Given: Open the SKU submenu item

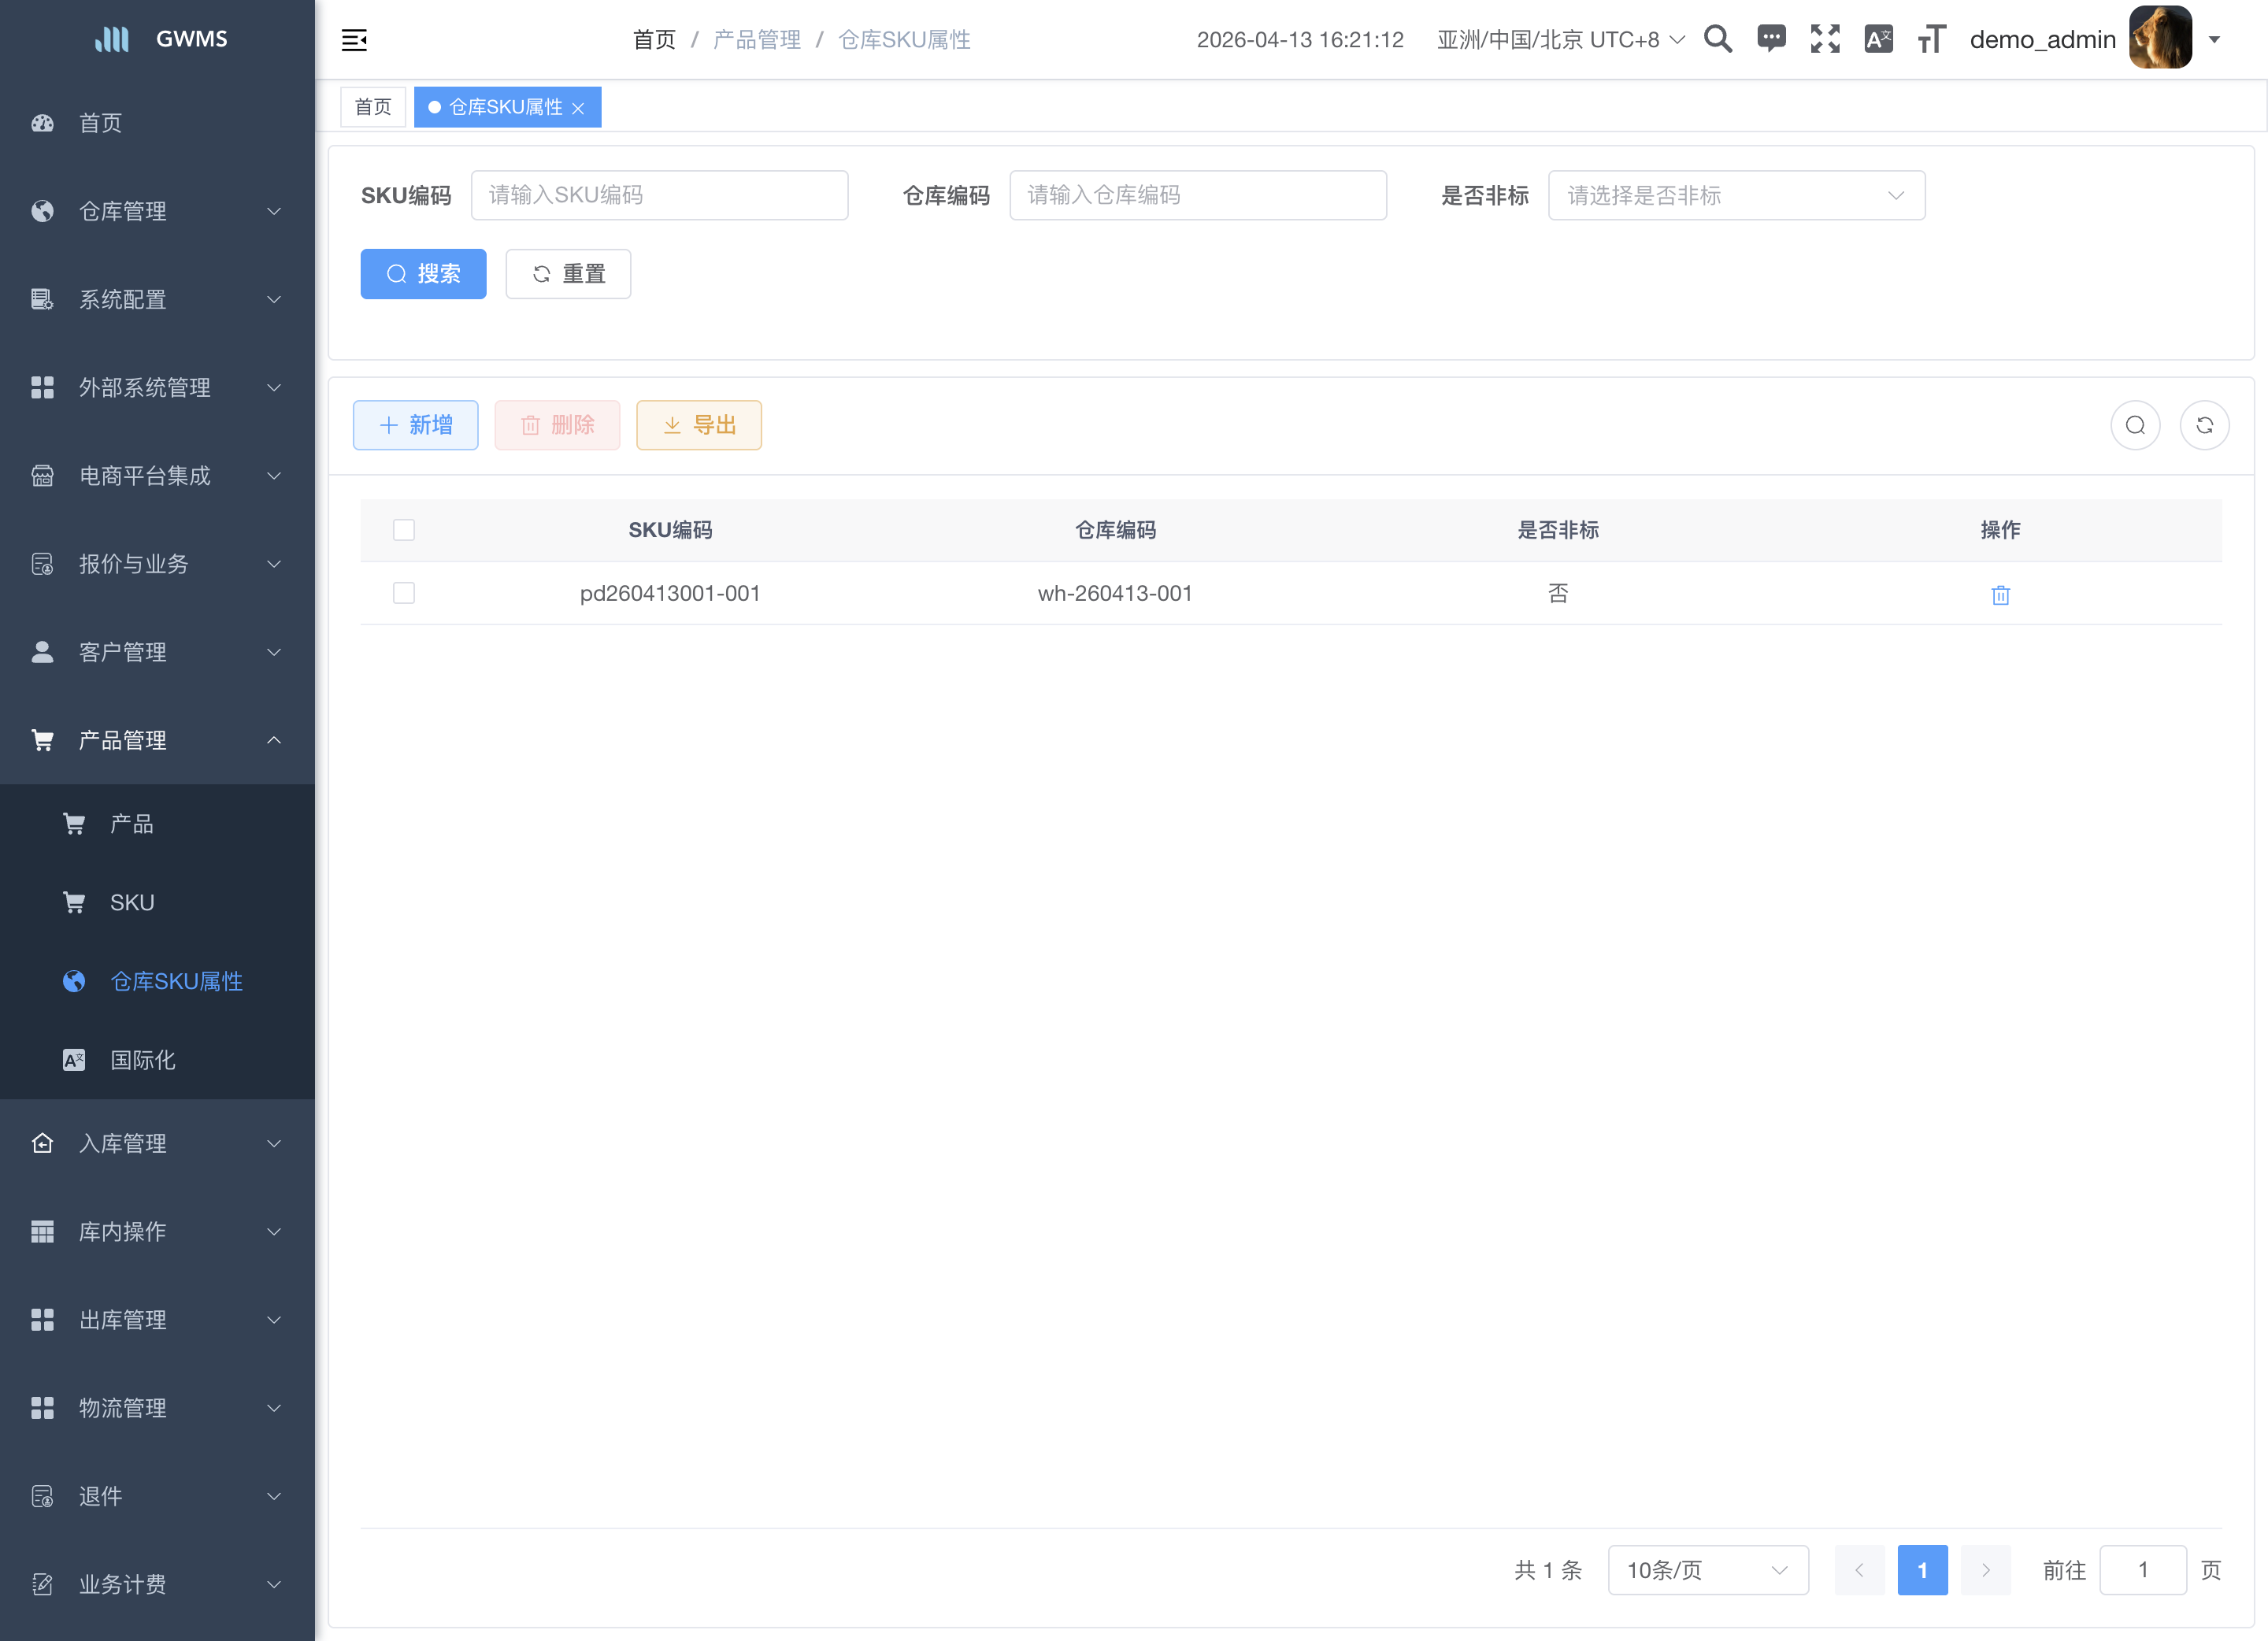Looking at the screenshot, I should (157, 902).
